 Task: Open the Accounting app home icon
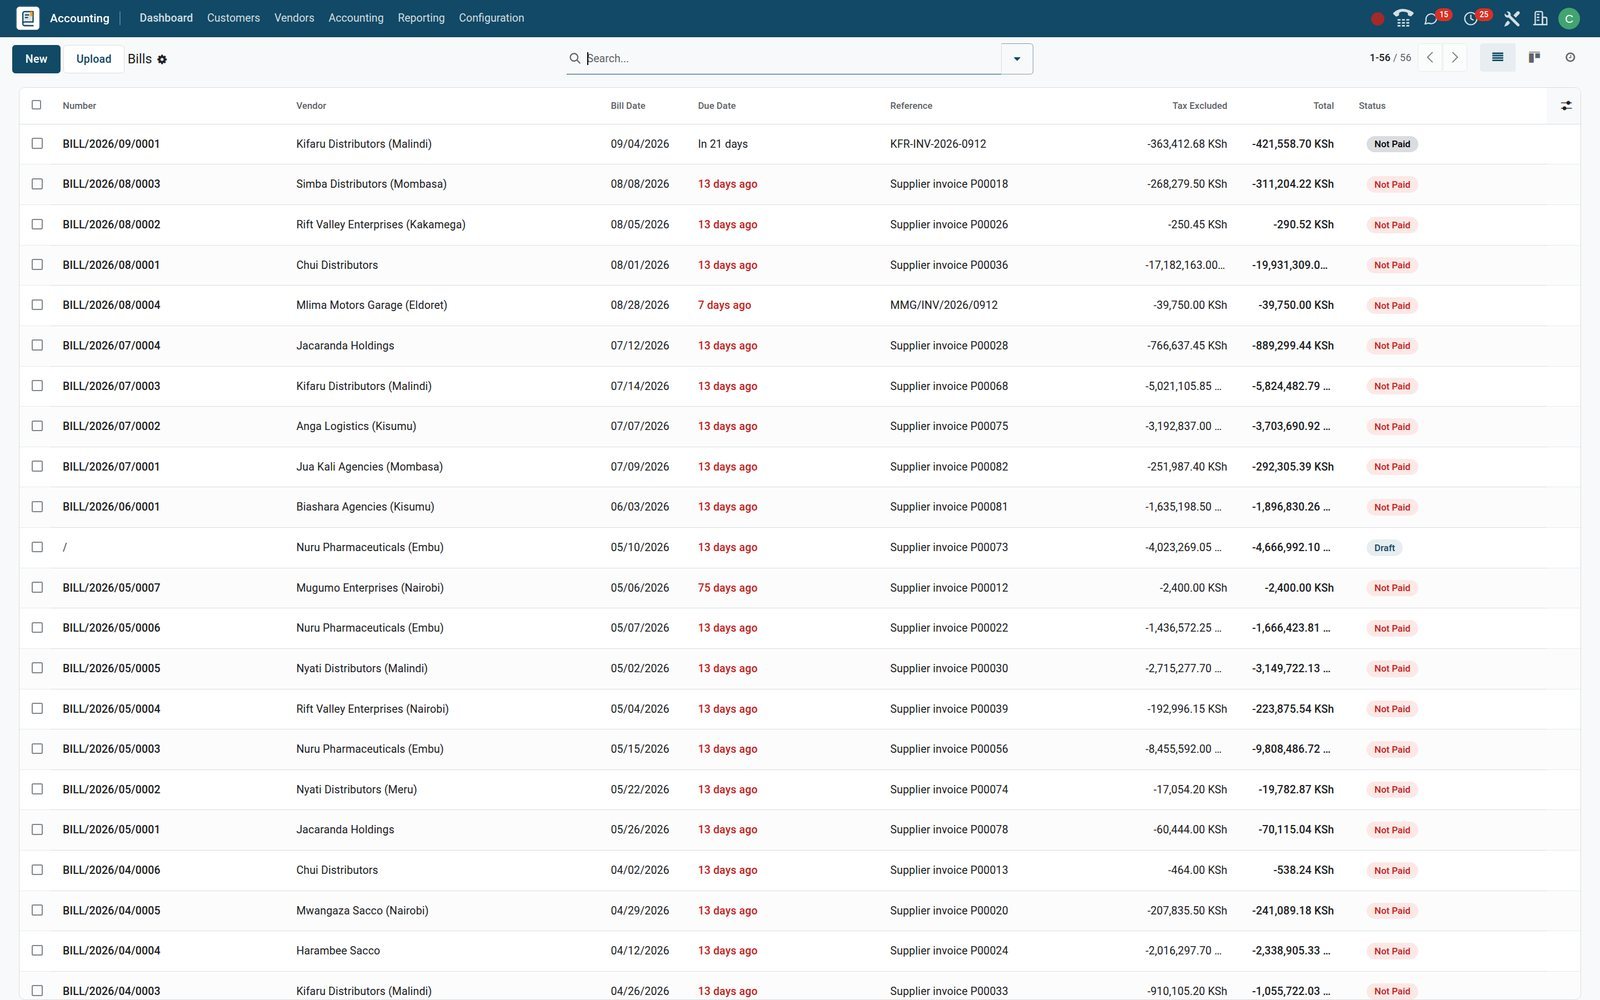click(28, 18)
